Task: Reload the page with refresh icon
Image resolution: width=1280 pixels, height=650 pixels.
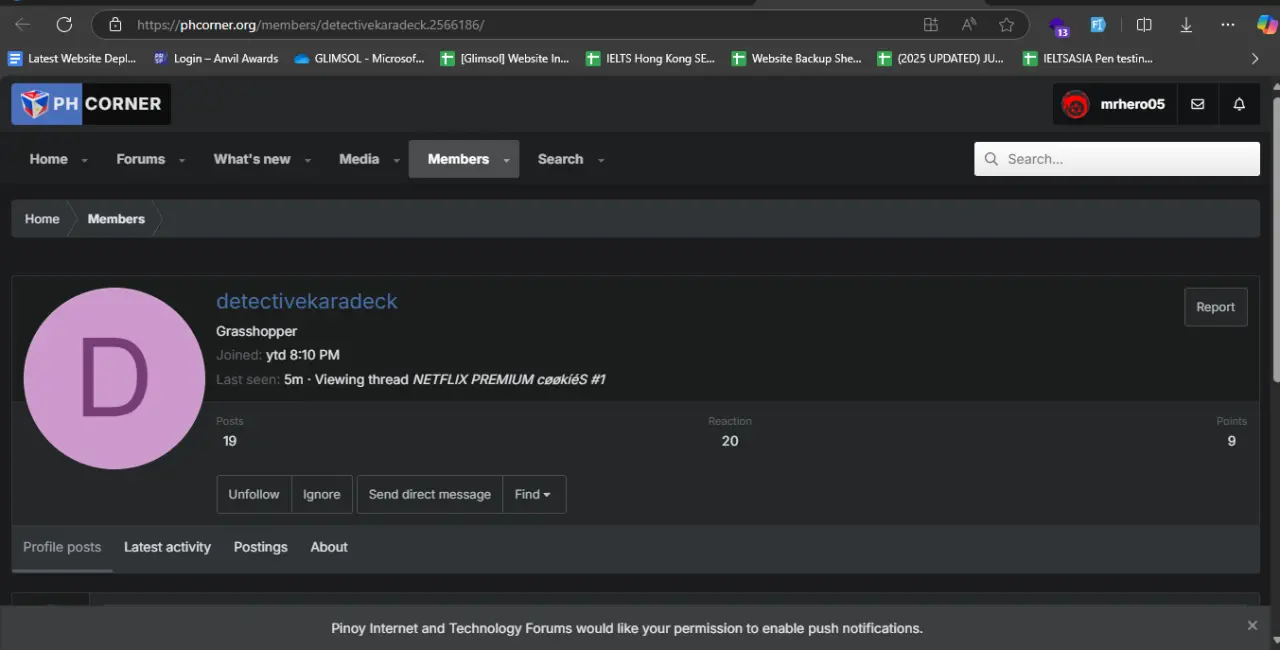Action: (x=64, y=25)
